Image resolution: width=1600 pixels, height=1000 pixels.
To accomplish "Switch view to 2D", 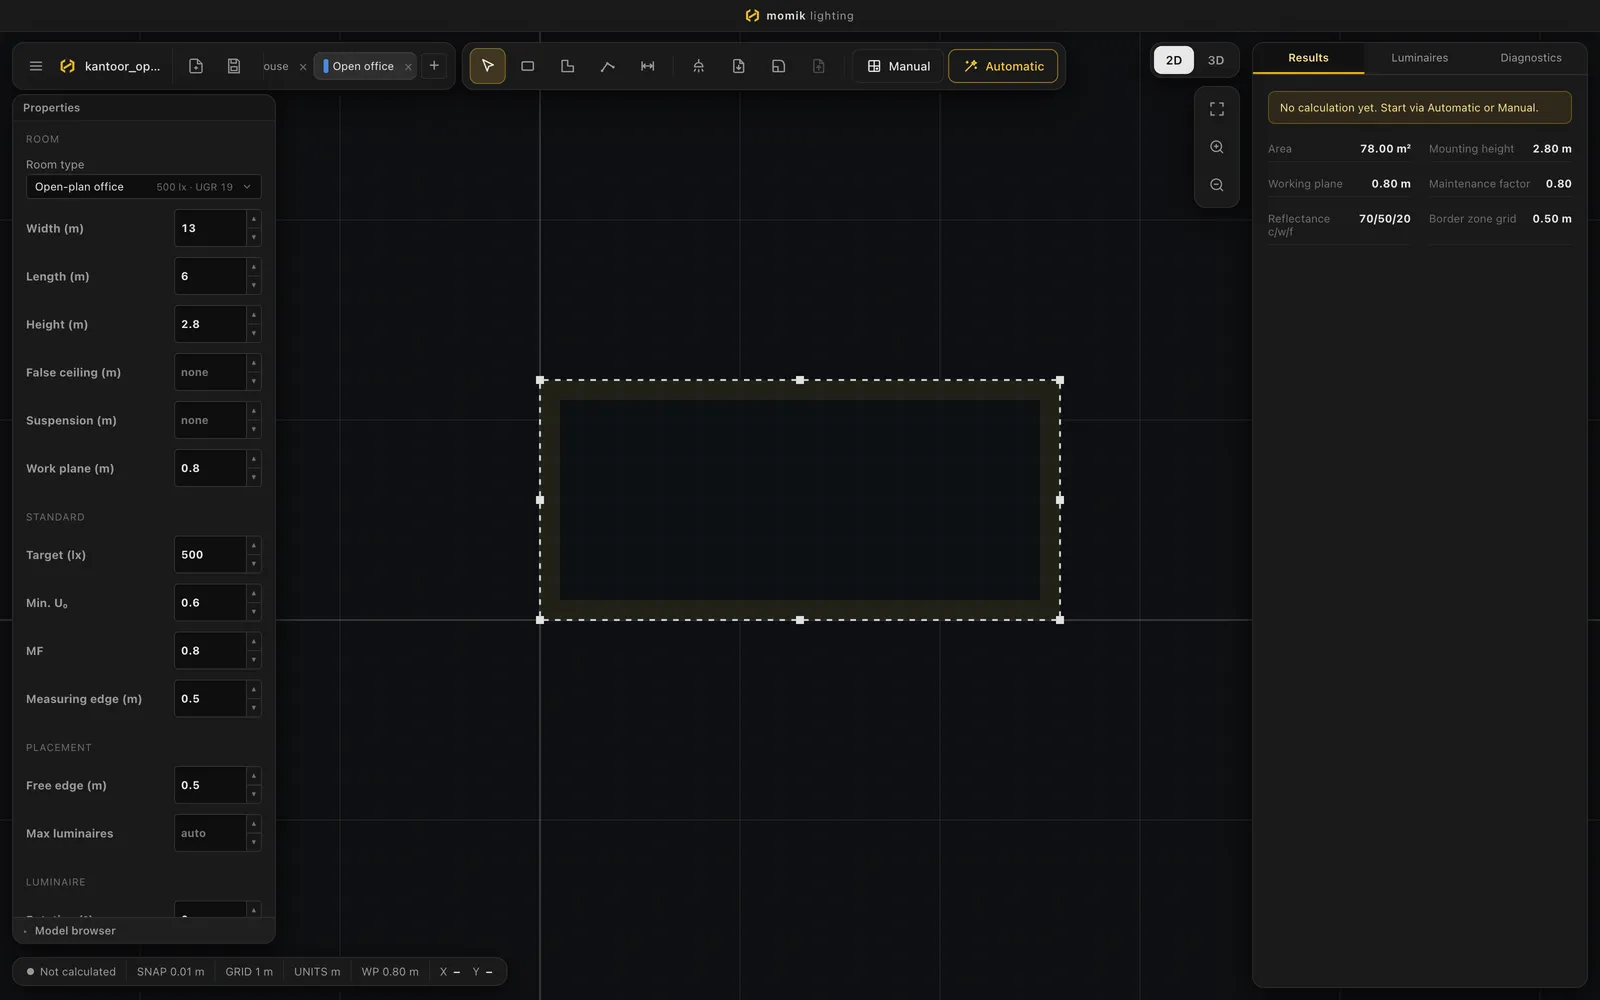I will 1174,60.
